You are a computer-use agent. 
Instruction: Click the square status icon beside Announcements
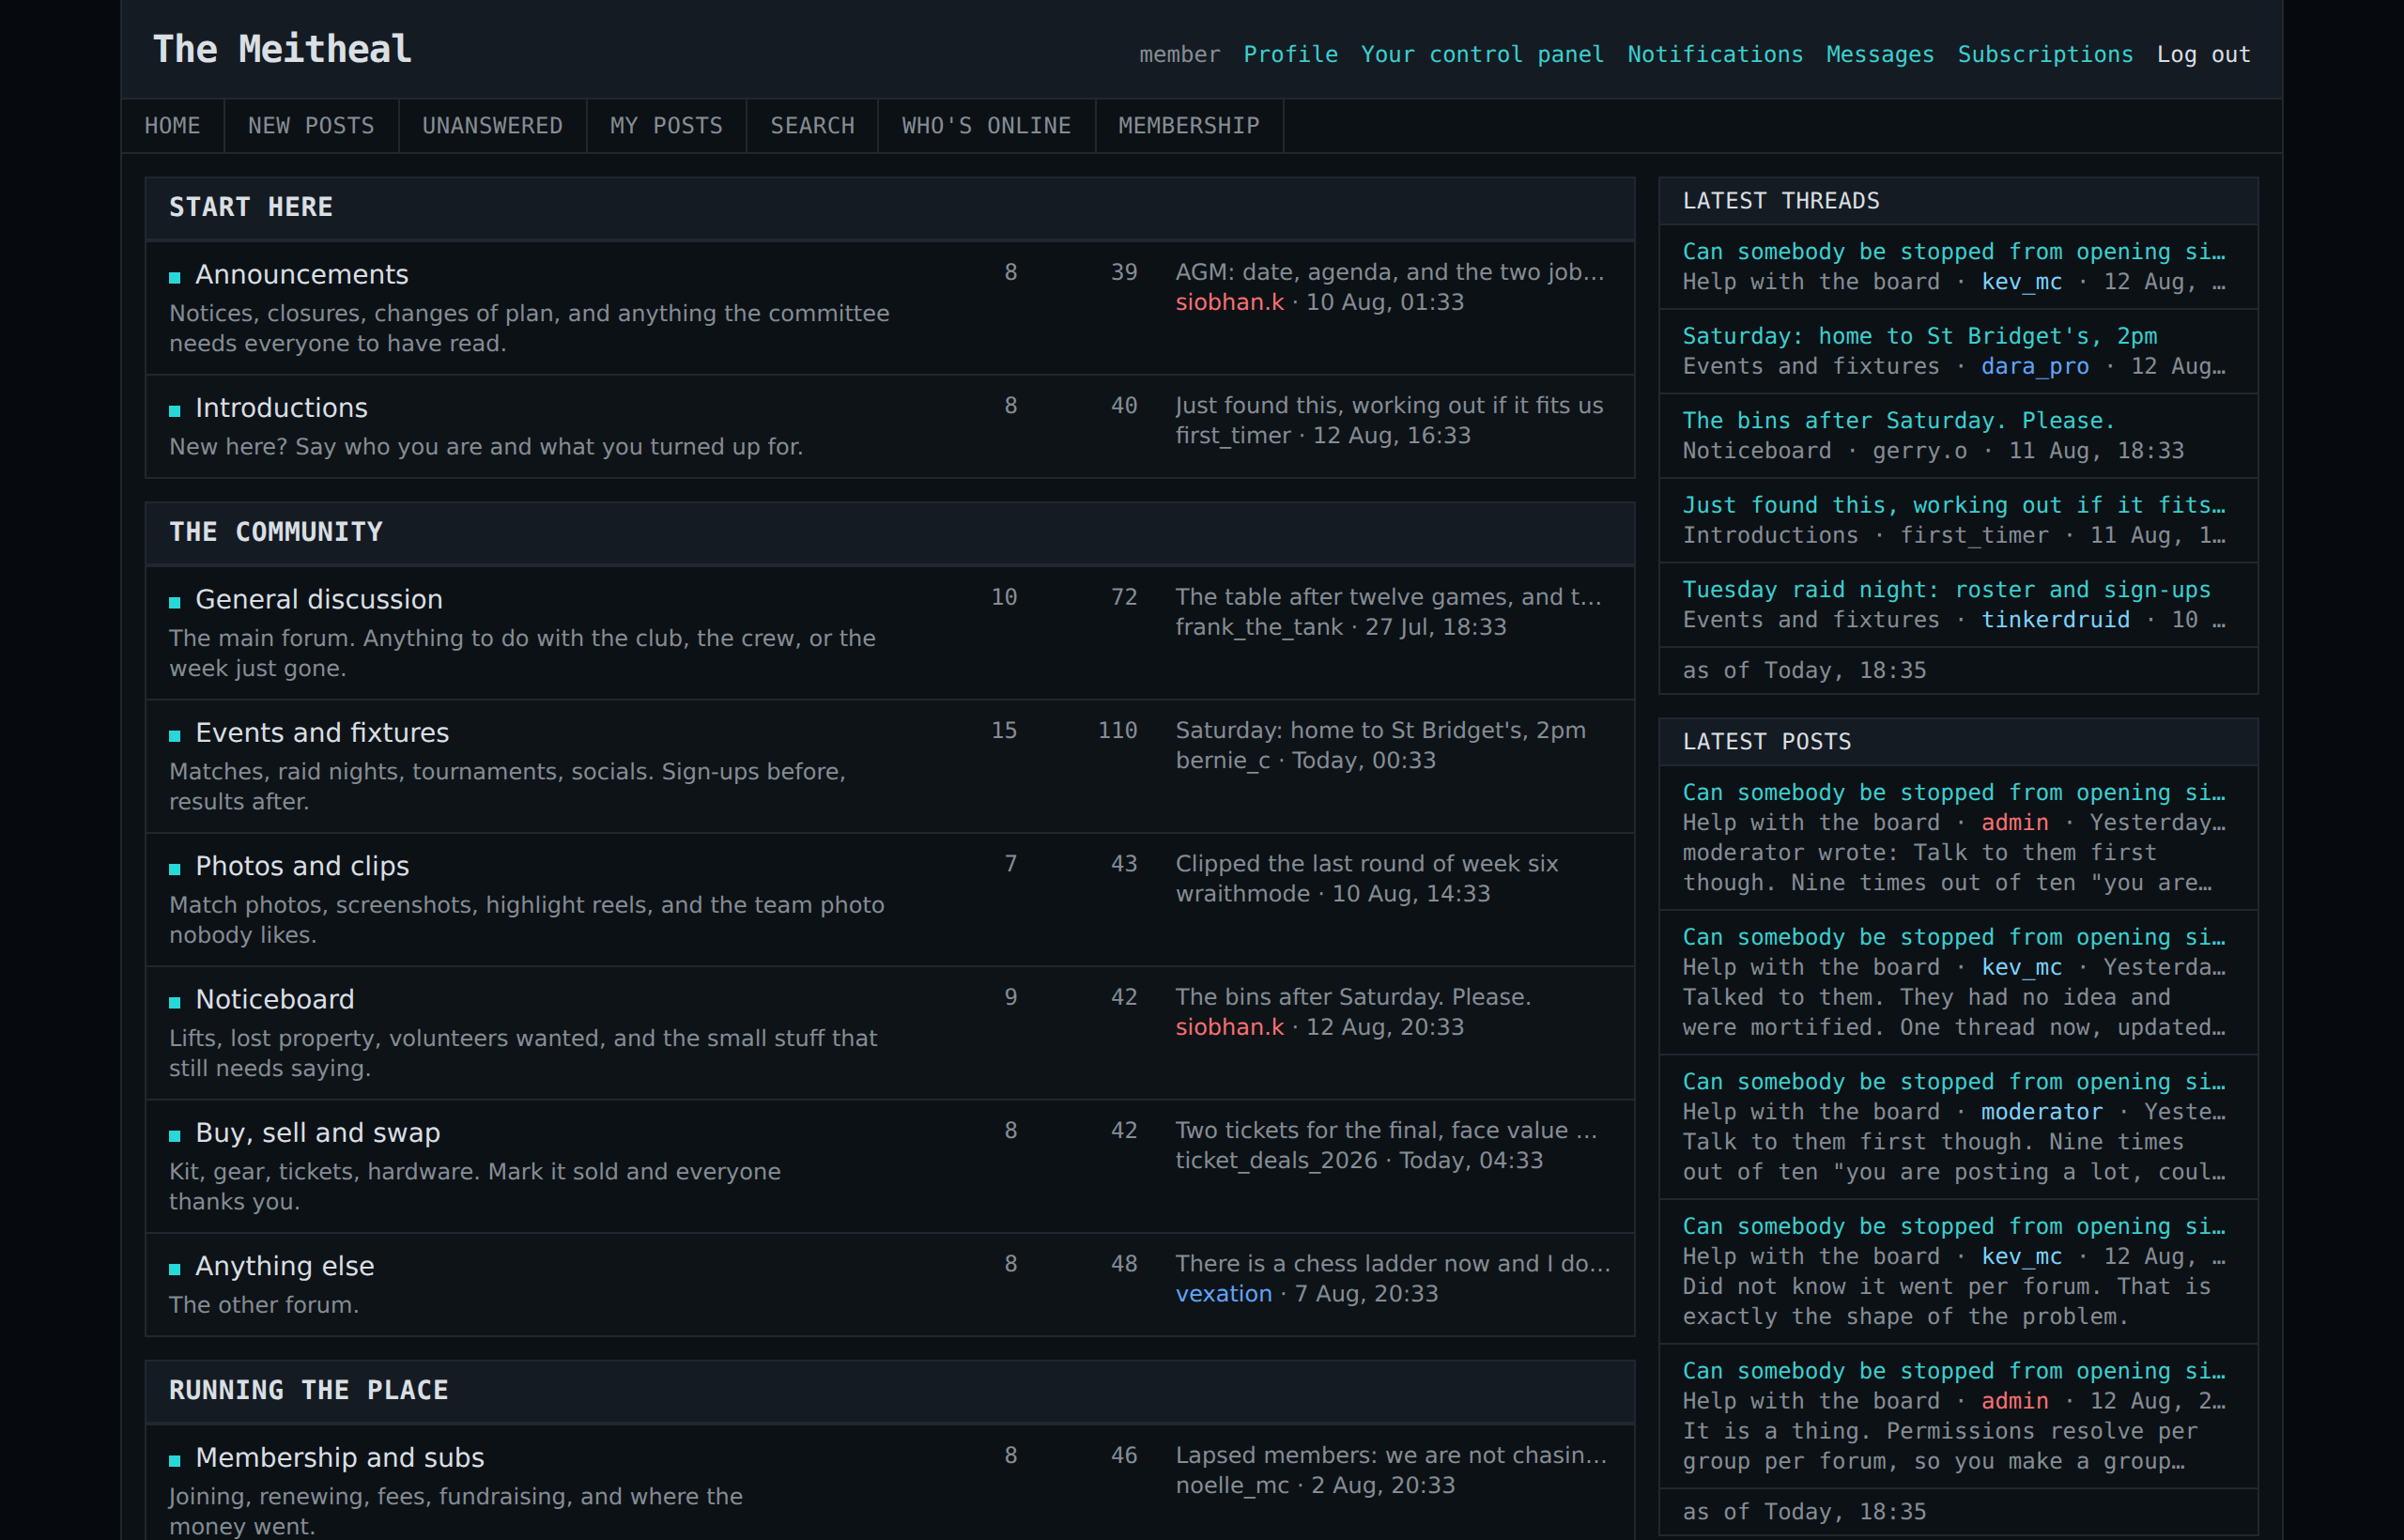175,277
